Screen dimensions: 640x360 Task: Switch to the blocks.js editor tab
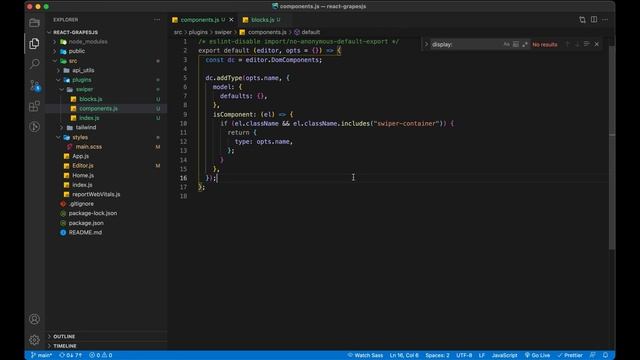click(x=262, y=20)
